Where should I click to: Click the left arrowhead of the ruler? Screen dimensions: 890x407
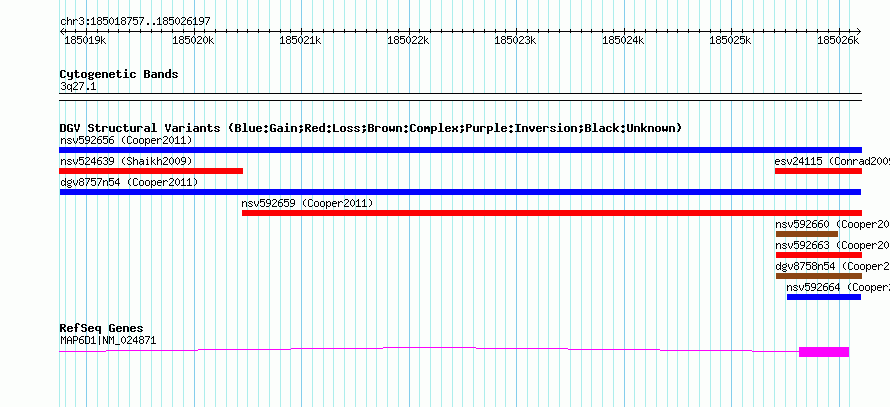62,31
